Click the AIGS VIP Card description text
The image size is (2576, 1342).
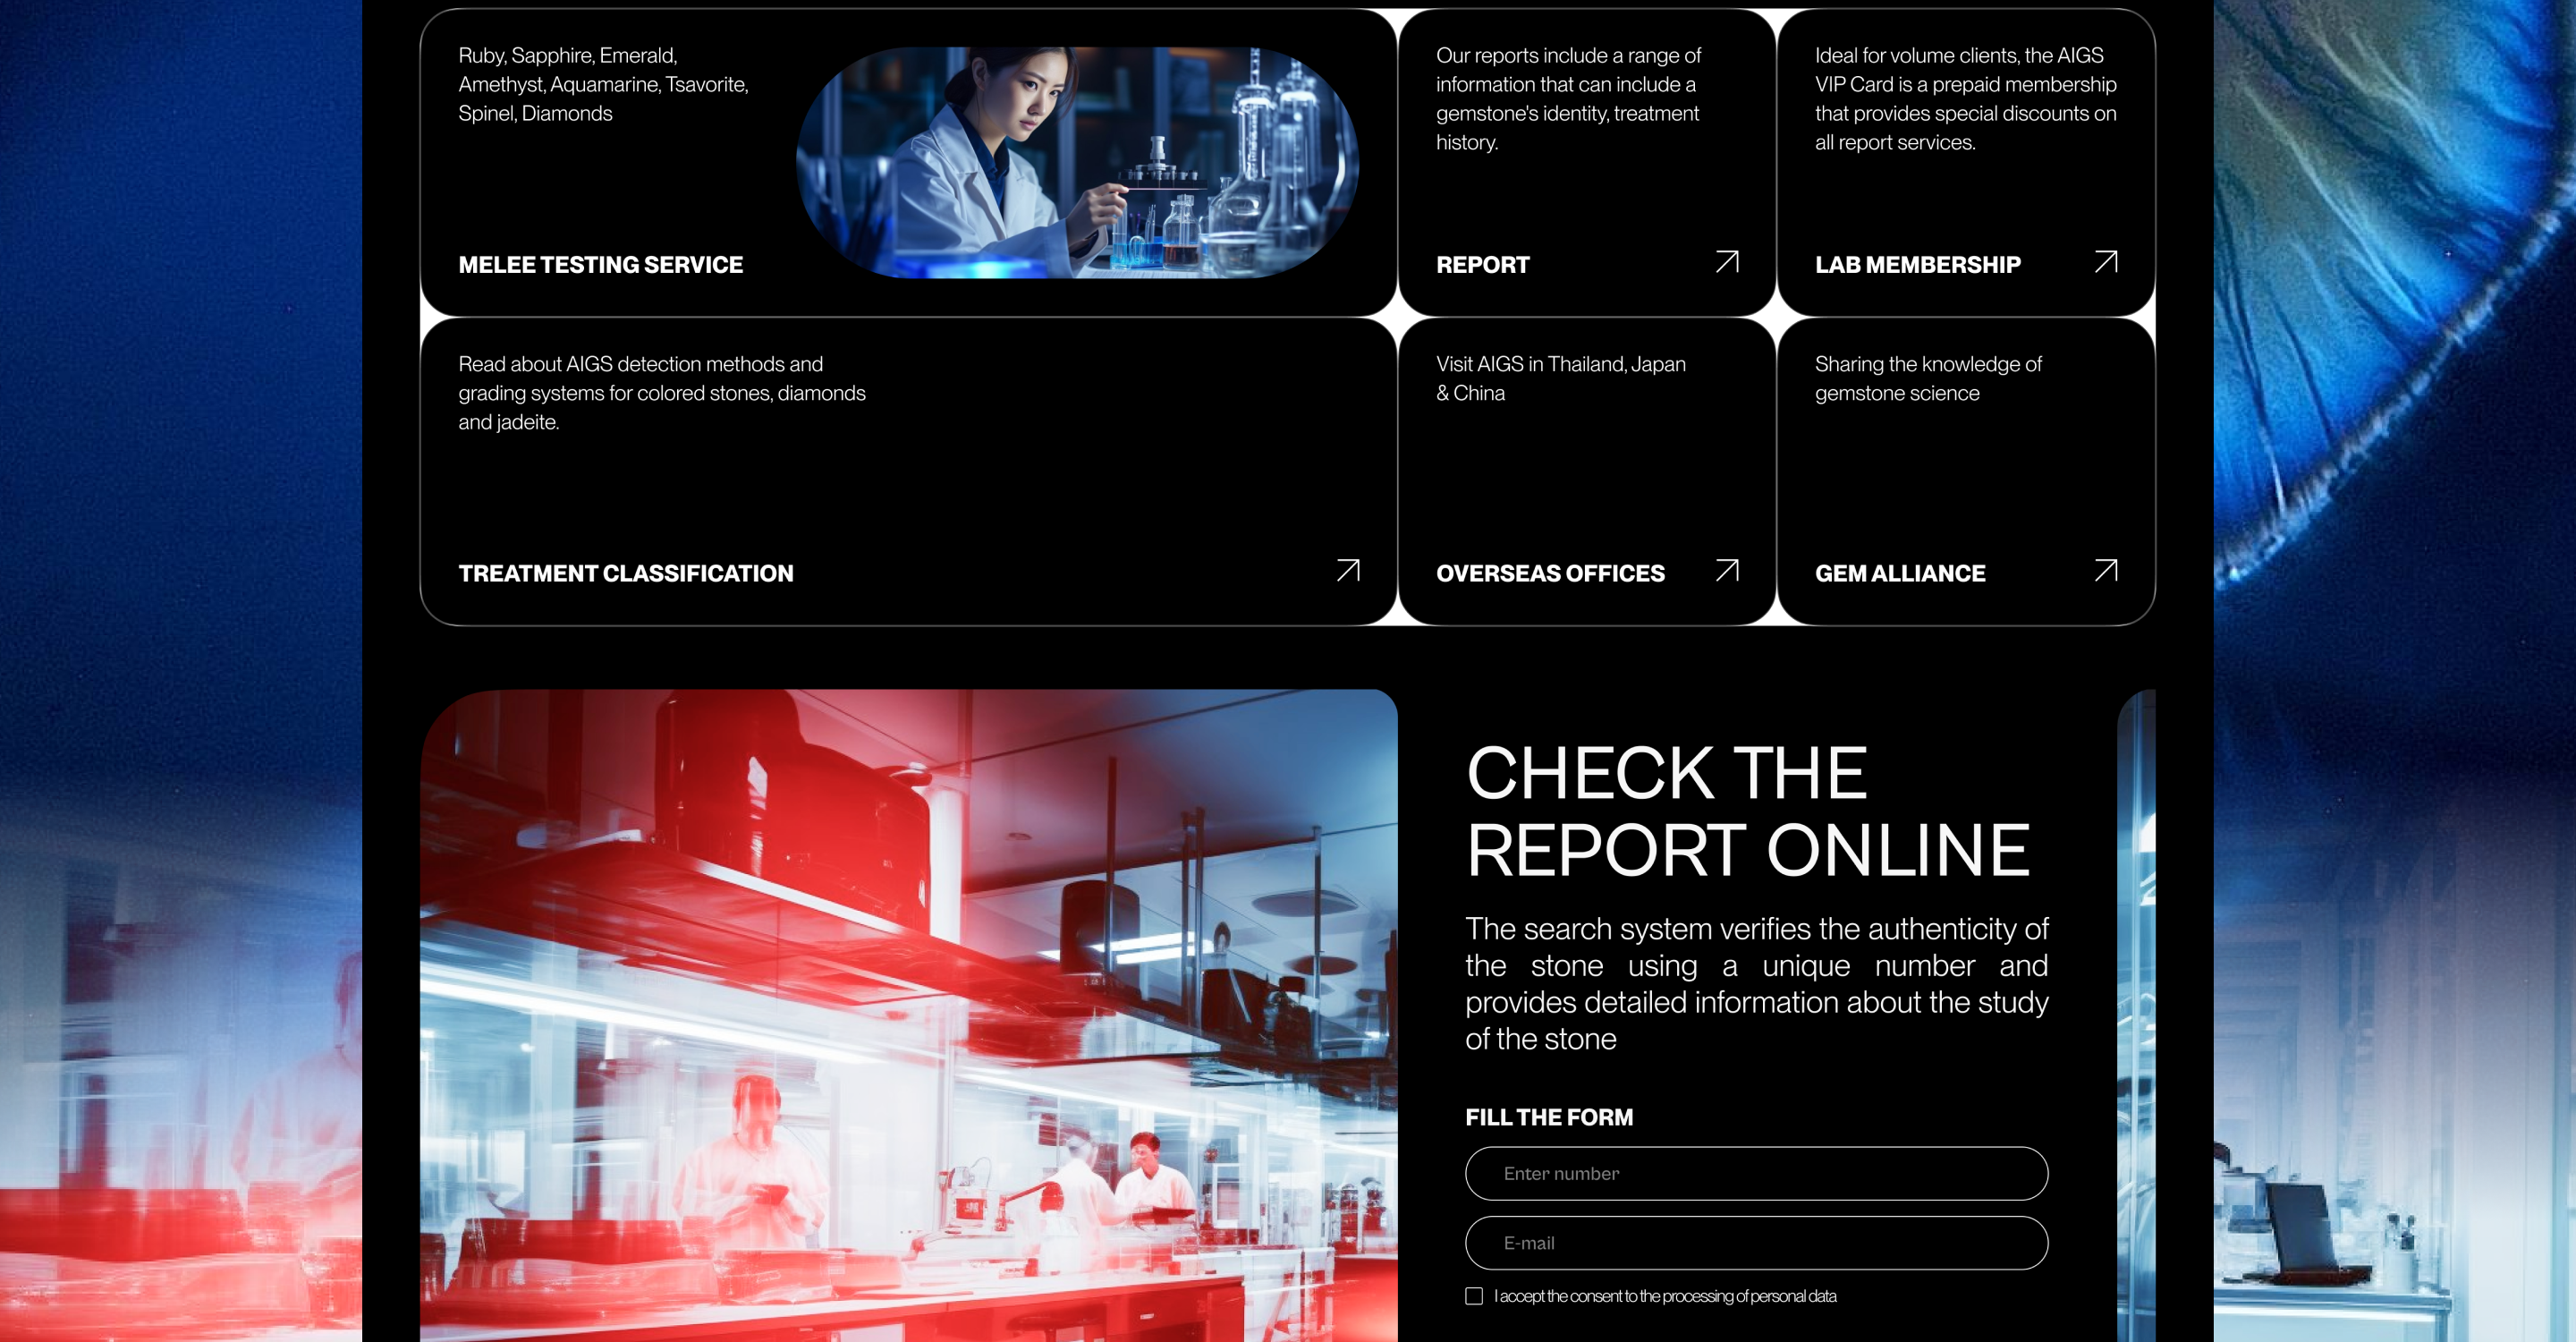pyautogui.click(x=1965, y=99)
